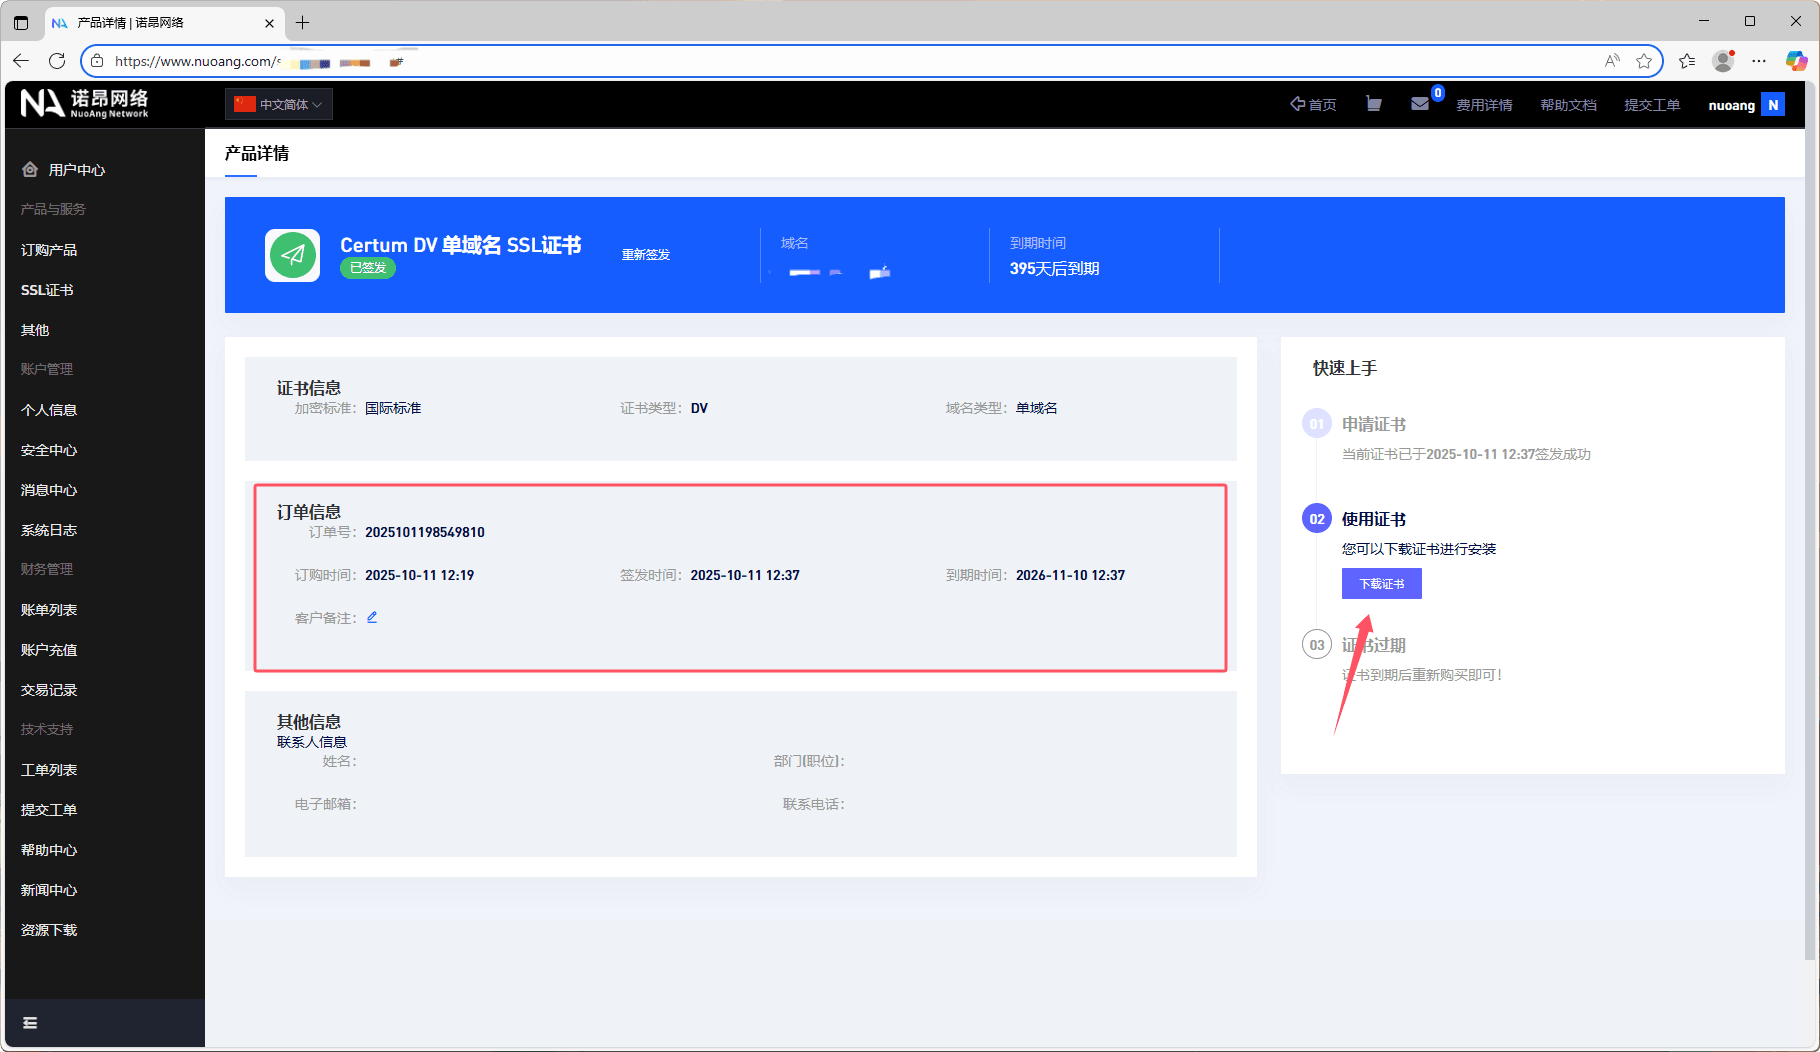Select SSL证书 in the sidebar

(47, 290)
